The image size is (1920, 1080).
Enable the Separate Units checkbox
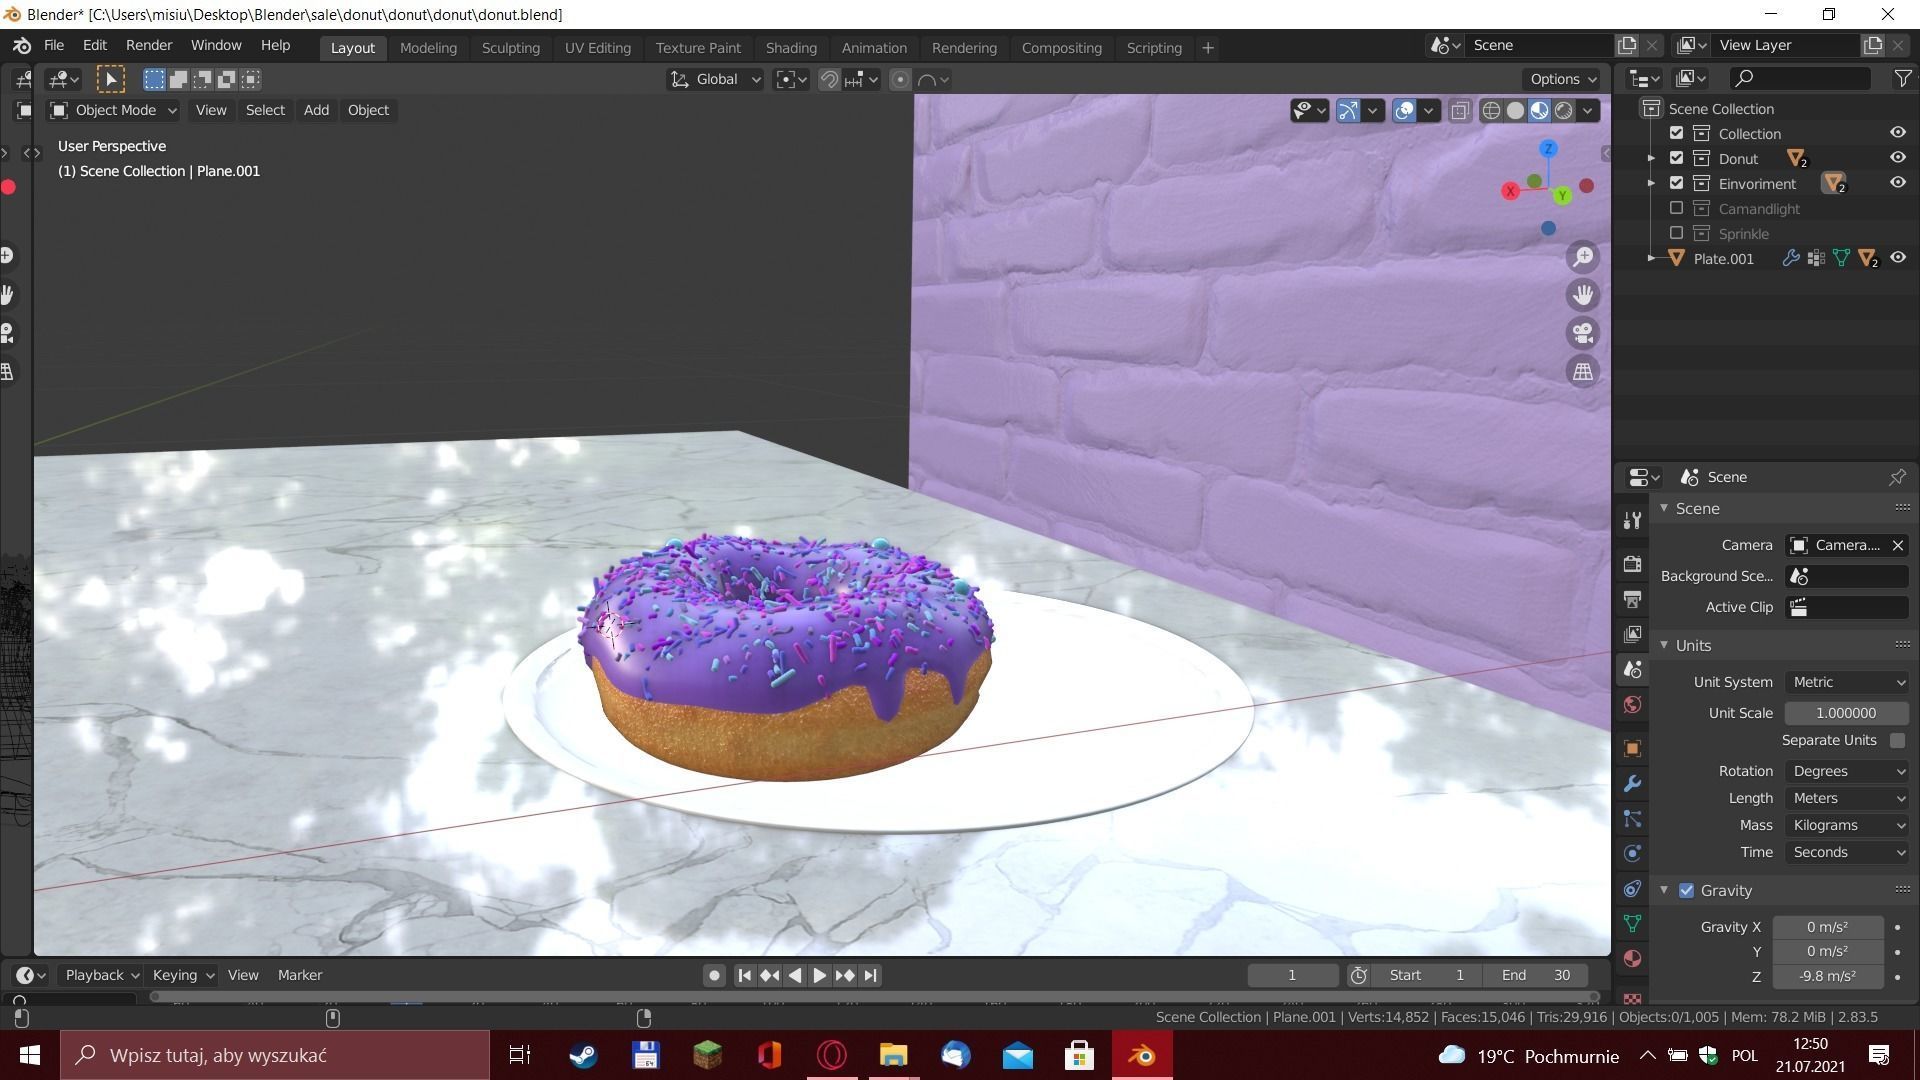(x=1897, y=740)
